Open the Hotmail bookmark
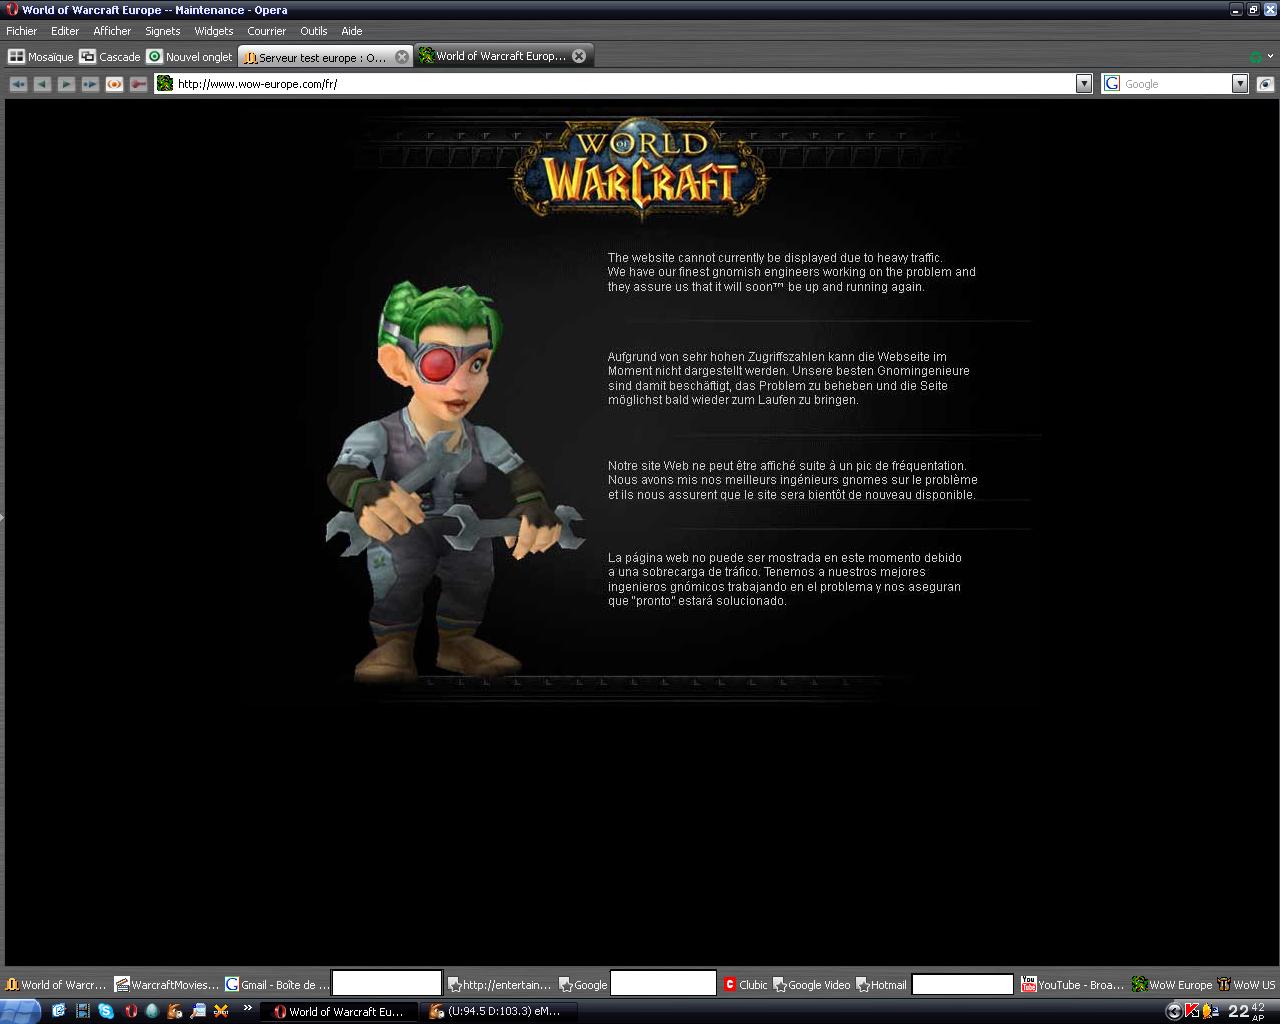The height and width of the screenshot is (1024, 1280). click(881, 985)
